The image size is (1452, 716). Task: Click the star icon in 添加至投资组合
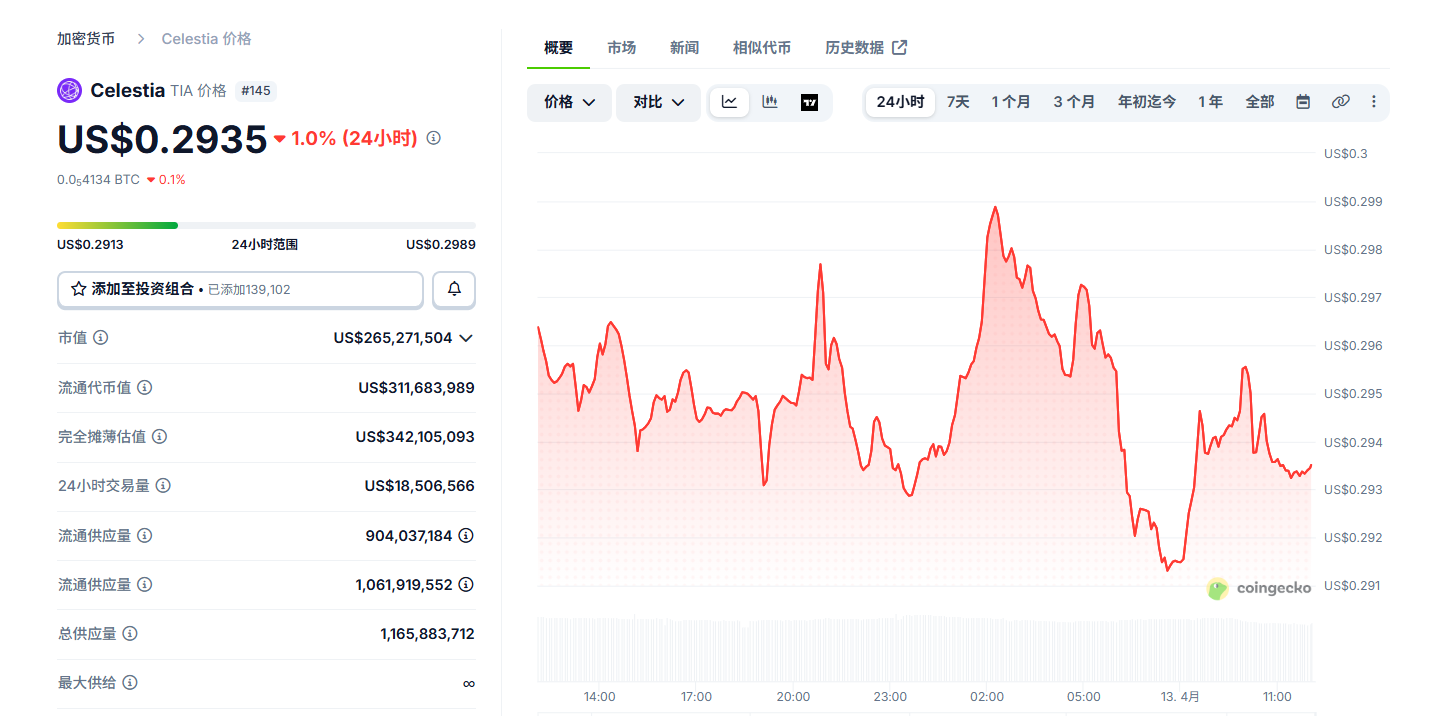79,289
